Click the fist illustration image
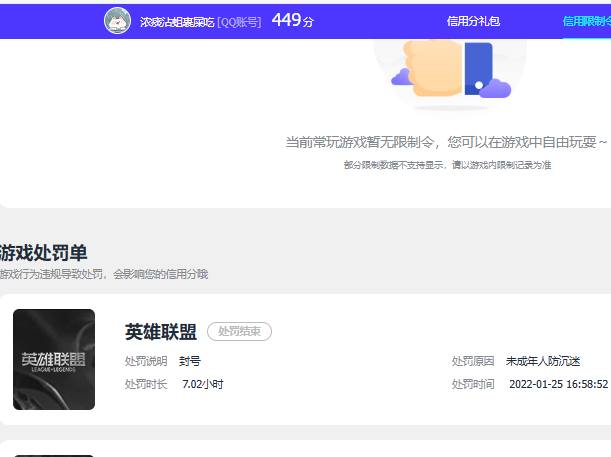 [x=451, y=74]
